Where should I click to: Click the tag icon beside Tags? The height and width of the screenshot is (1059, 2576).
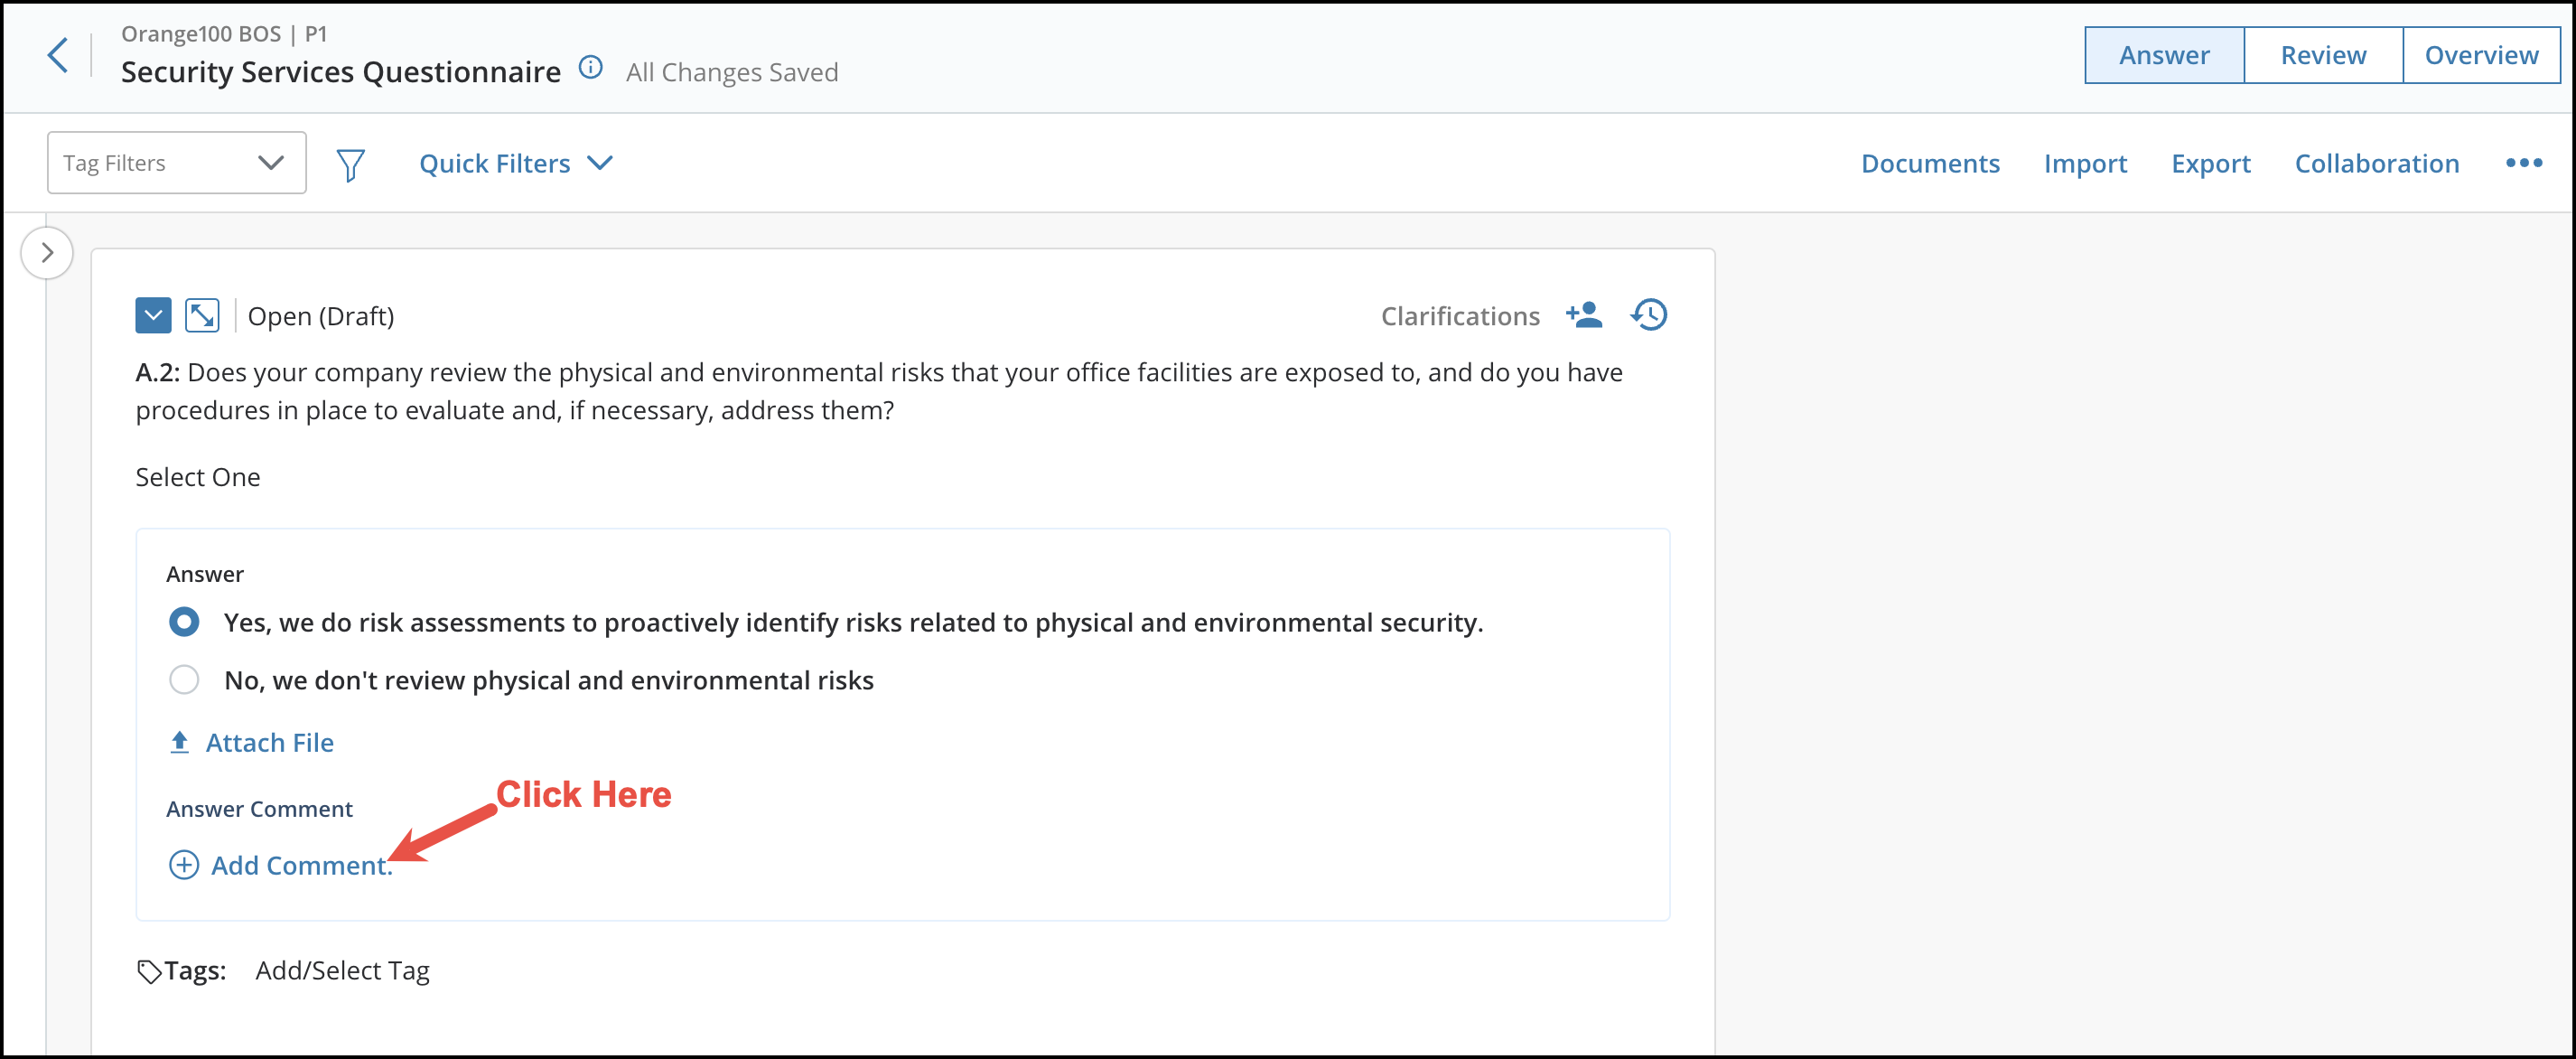click(149, 971)
